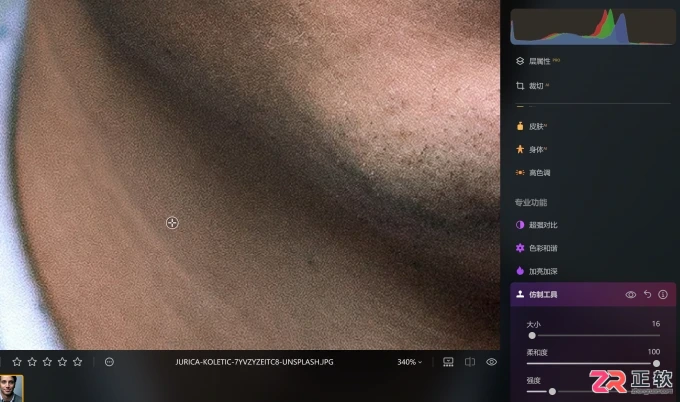Click the 专业功能 section heading
This screenshot has height=402, width=680.
(531, 202)
